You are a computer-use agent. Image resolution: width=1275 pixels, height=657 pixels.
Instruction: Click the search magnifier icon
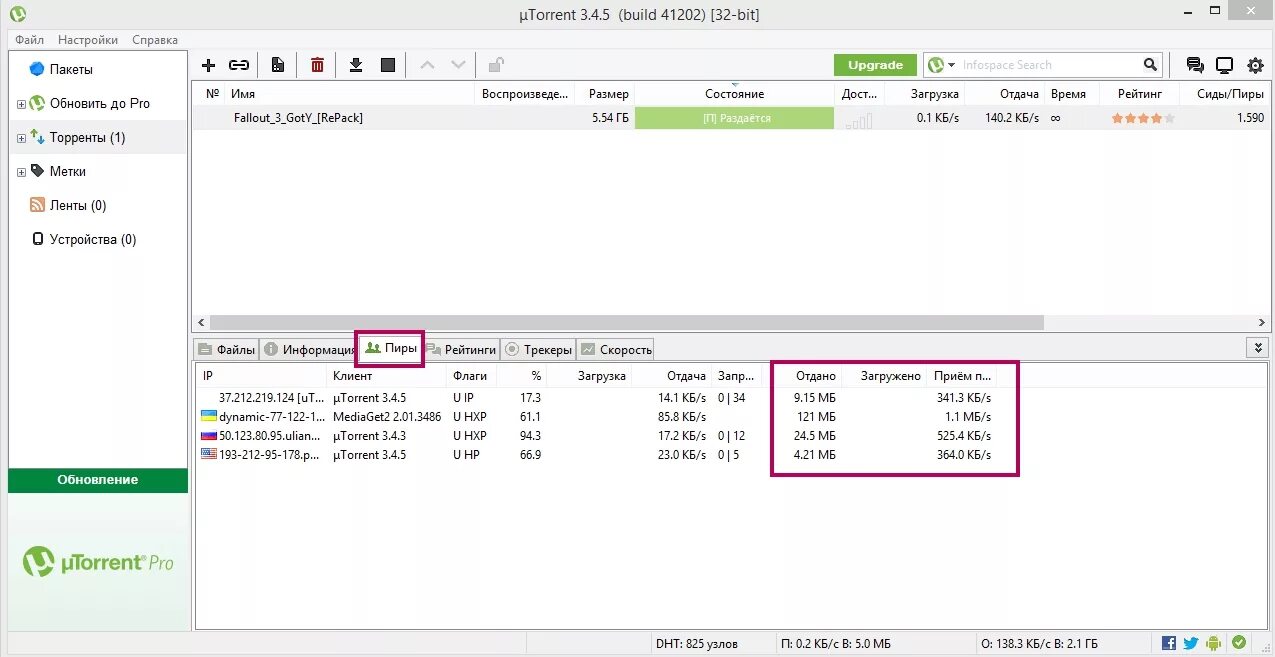pyautogui.click(x=1152, y=65)
